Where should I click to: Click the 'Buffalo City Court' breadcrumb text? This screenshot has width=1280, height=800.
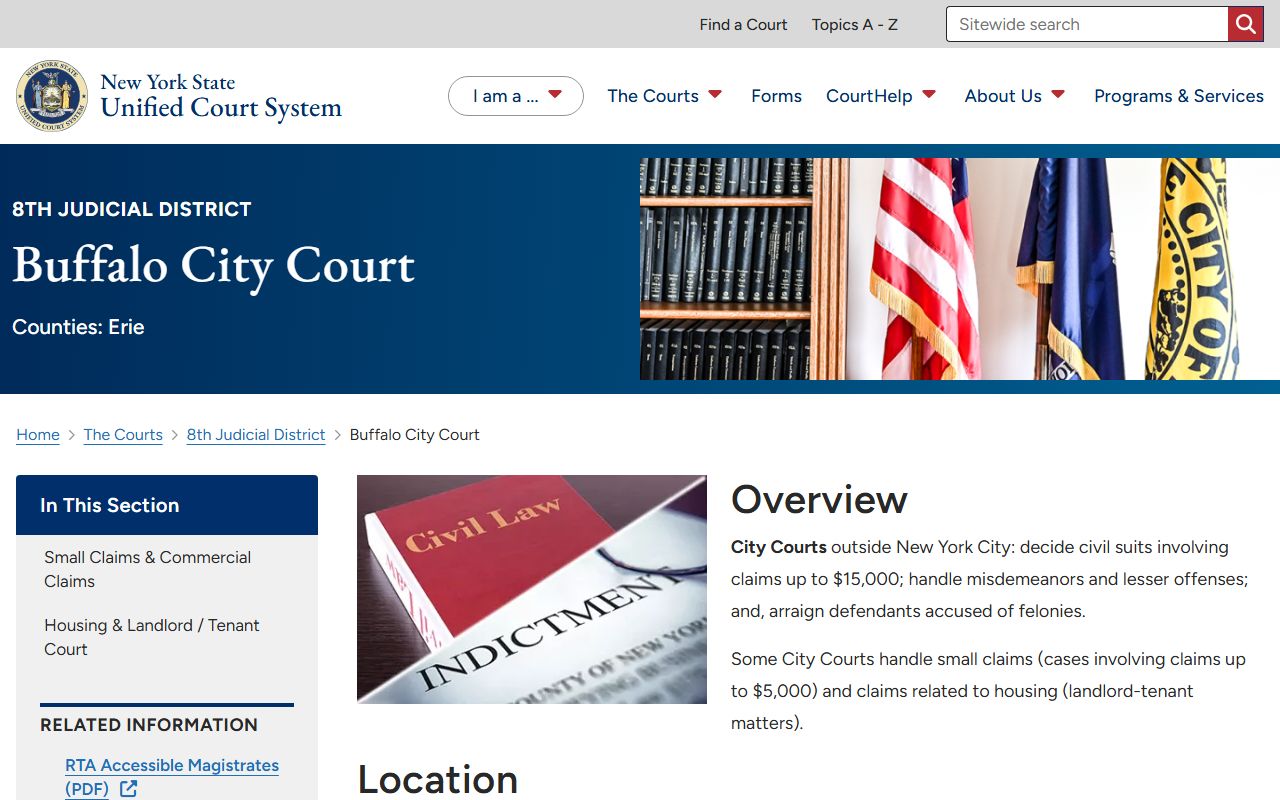pos(415,435)
